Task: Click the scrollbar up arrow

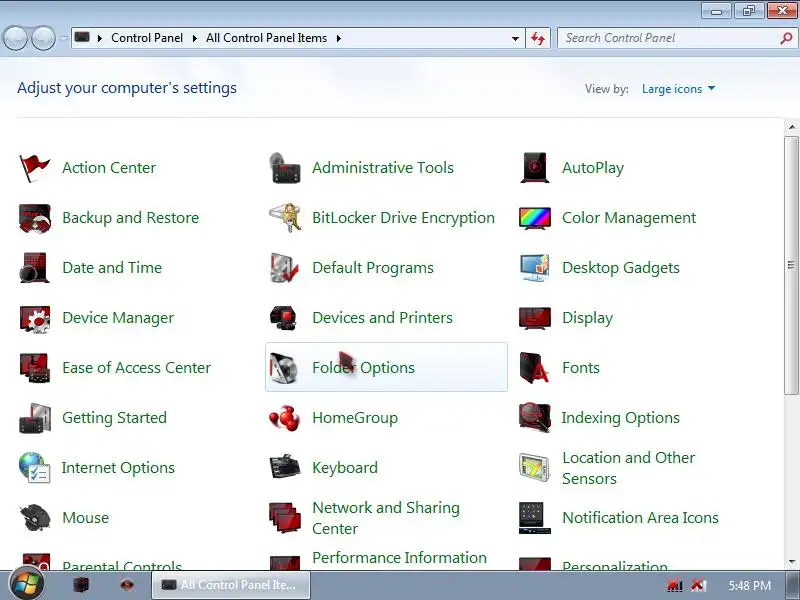Action: click(791, 127)
